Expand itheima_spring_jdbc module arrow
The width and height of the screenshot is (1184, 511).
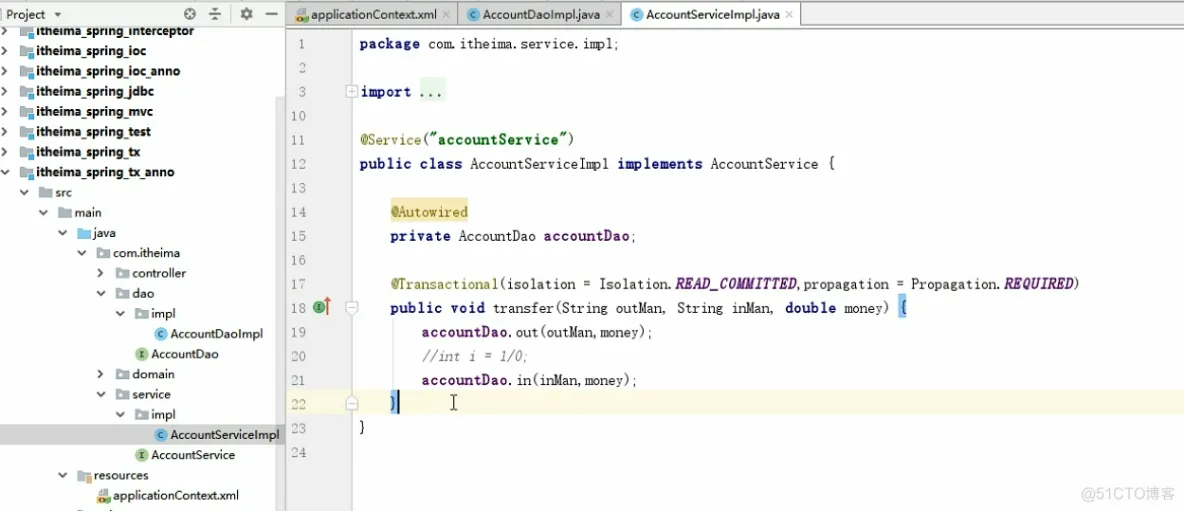pyautogui.click(x=6, y=91)
